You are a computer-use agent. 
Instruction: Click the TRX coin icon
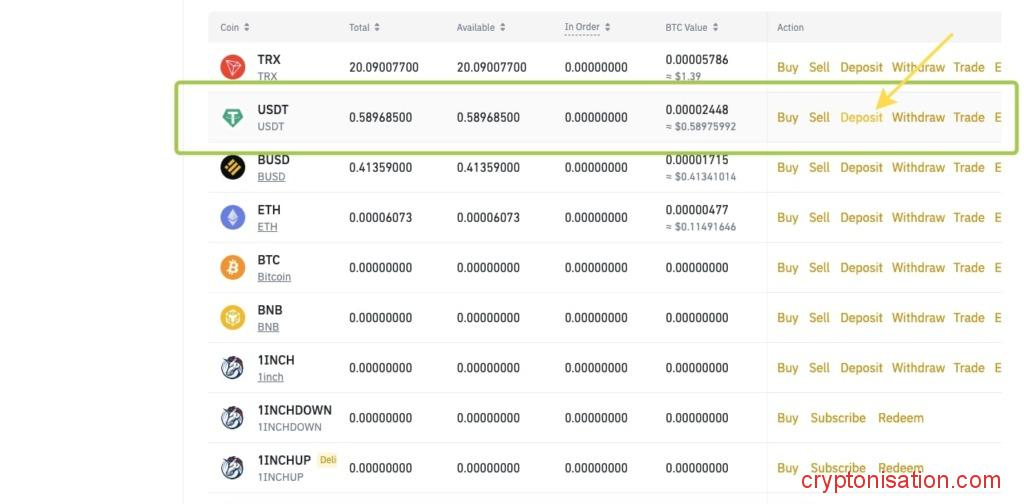click(x=232, y=68)
